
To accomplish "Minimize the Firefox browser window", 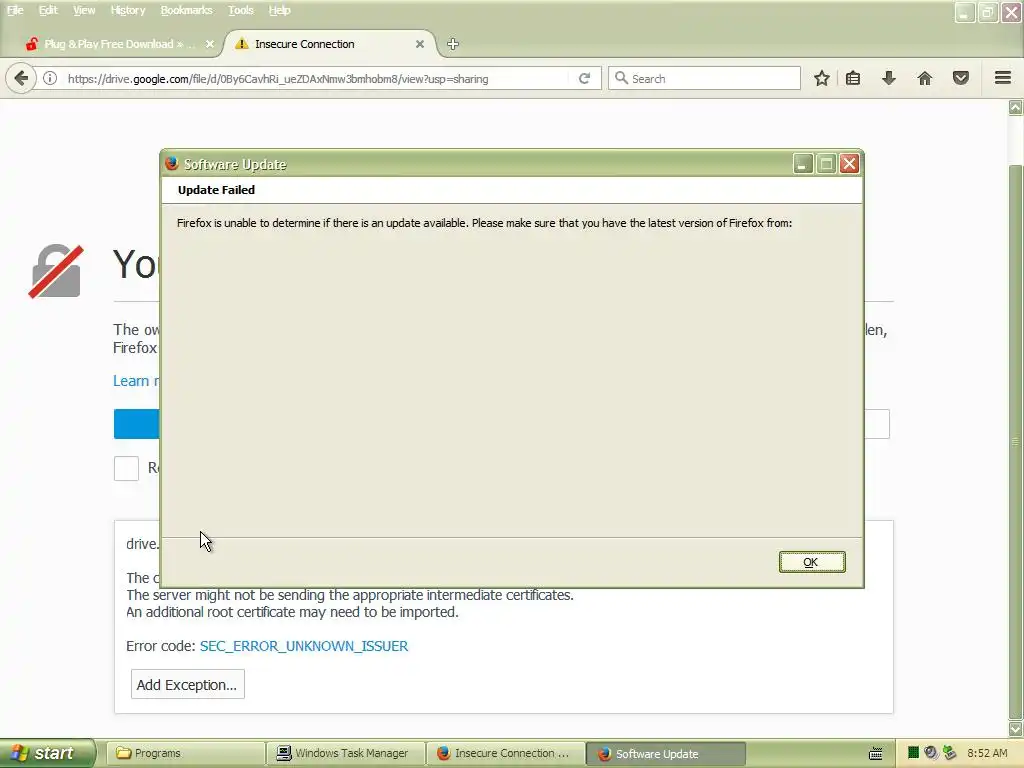I will click(965, 12).
